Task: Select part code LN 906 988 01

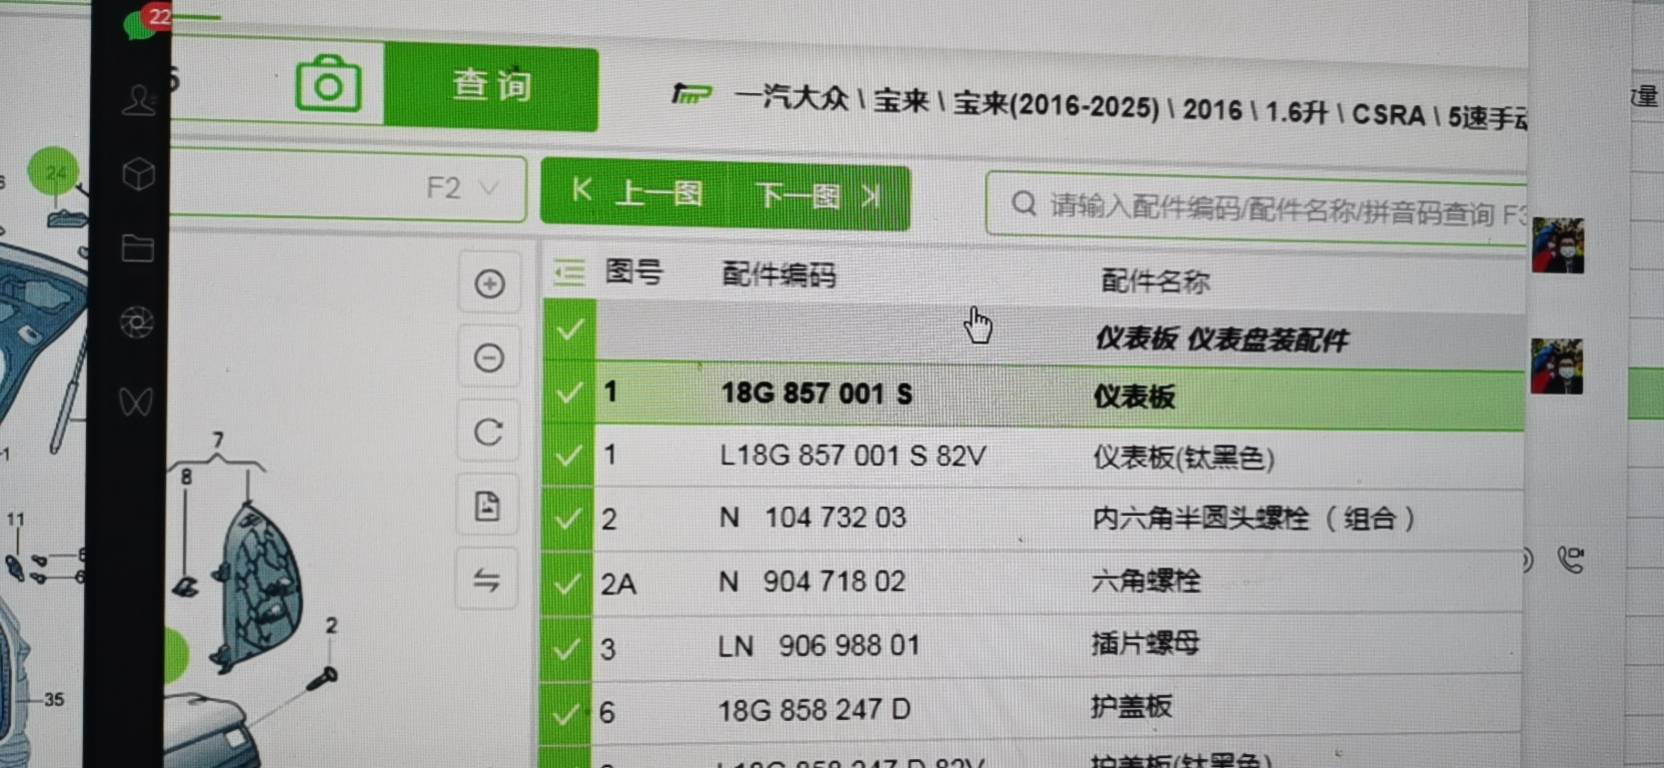Action: (x=818, y=646)
